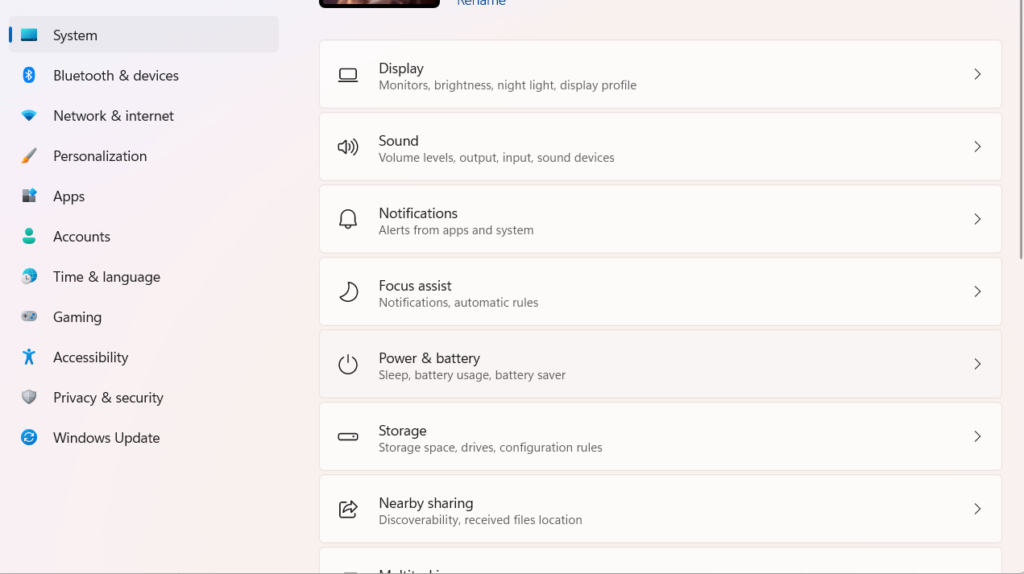Click the Bluetooth icon in sidebar

click(29, 75)
